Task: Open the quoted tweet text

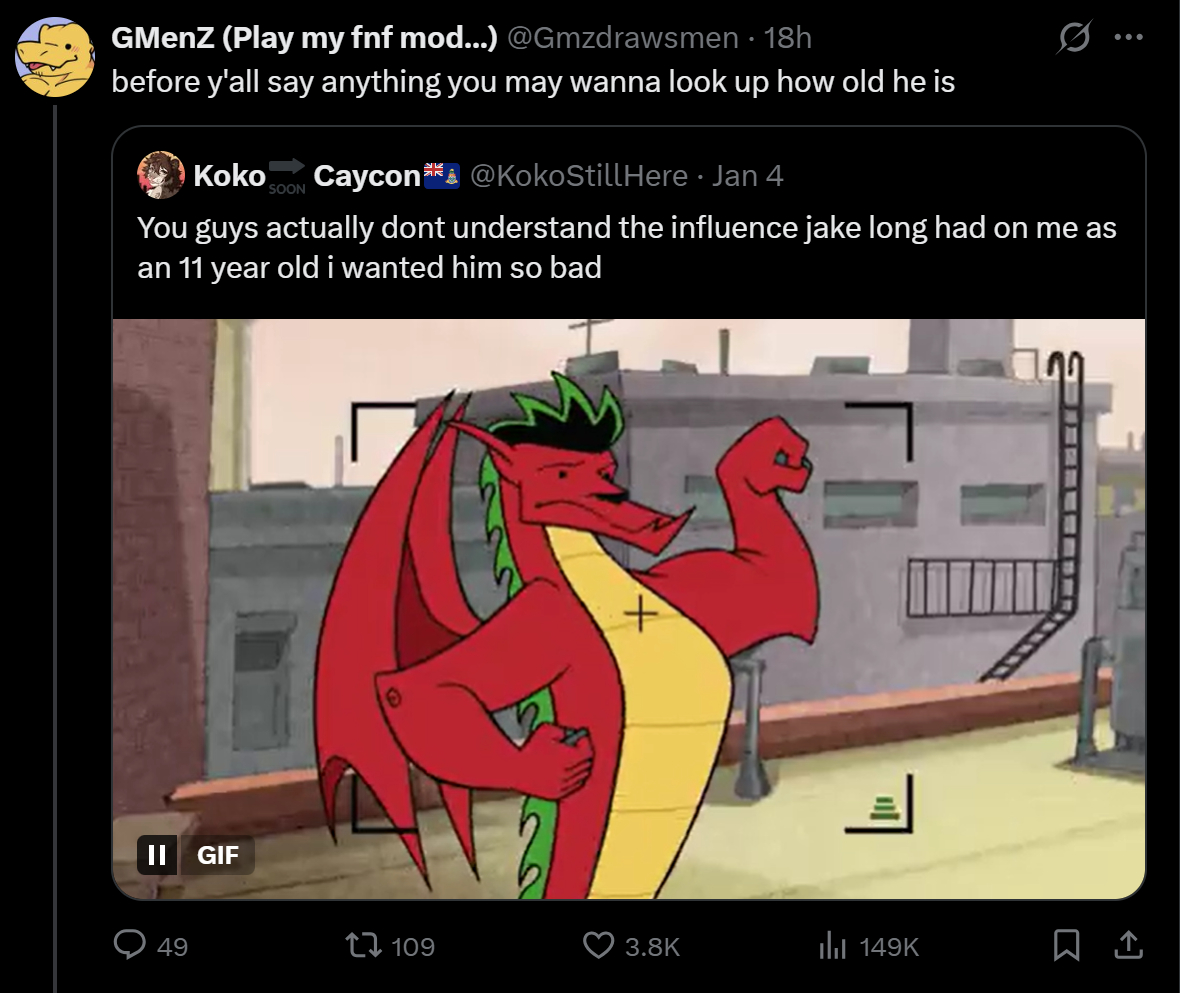Action: [x=626, y=248]
